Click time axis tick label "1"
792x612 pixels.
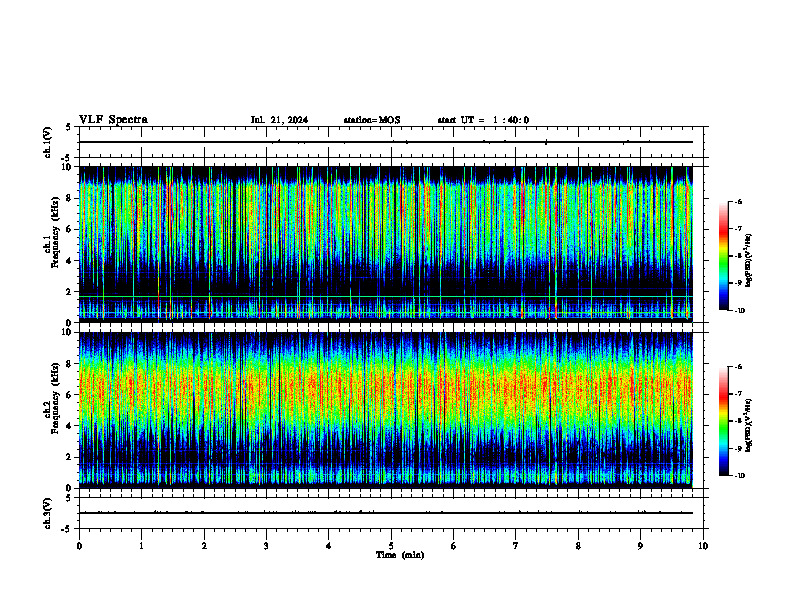coord(141,546)
